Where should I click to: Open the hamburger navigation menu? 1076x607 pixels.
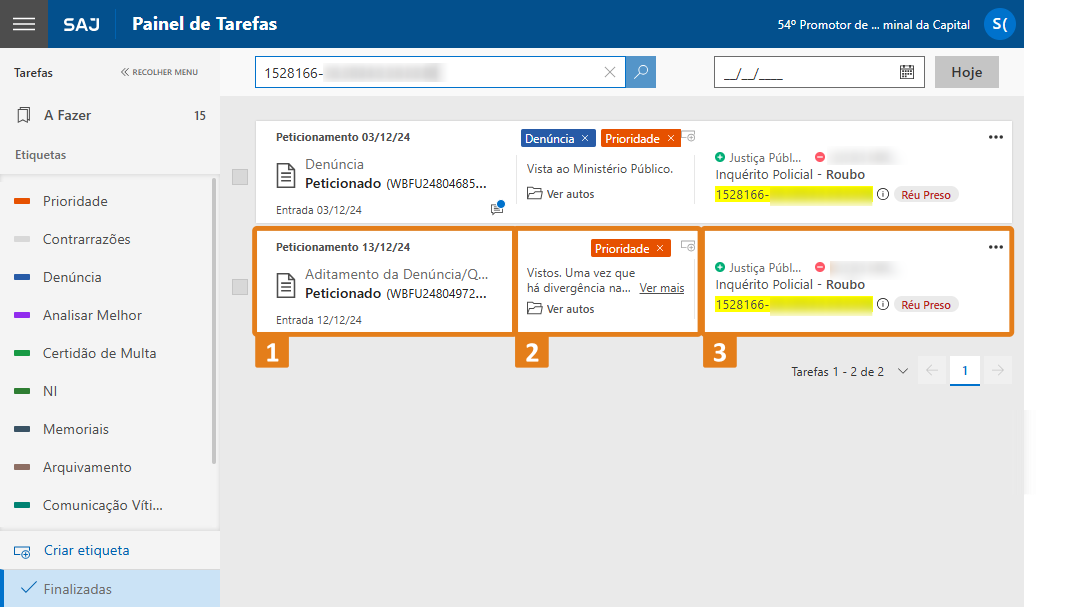point(24,23)
